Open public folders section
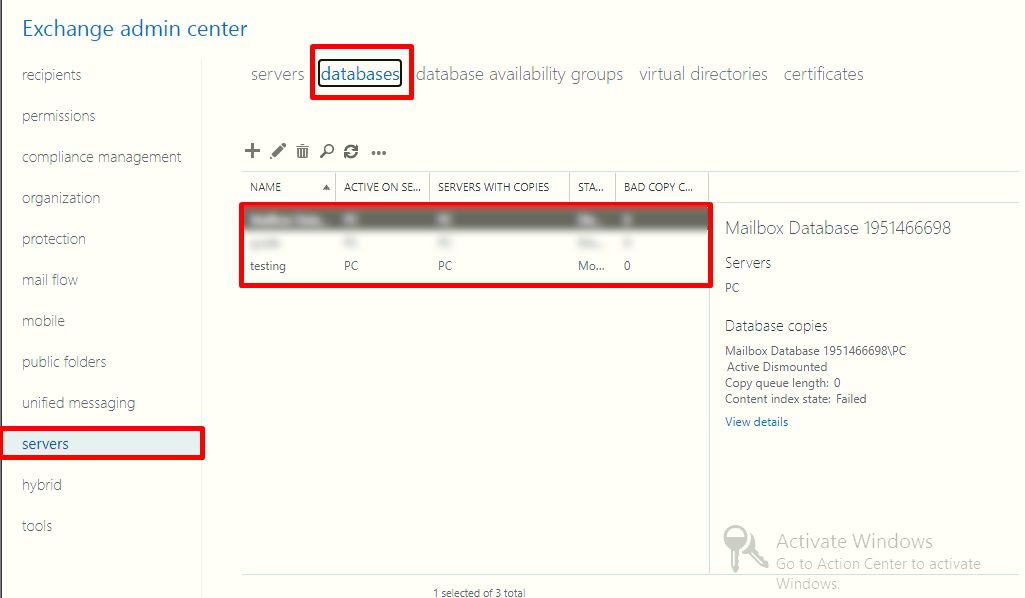Screen dimensions: 1025x598 (64, 361)
